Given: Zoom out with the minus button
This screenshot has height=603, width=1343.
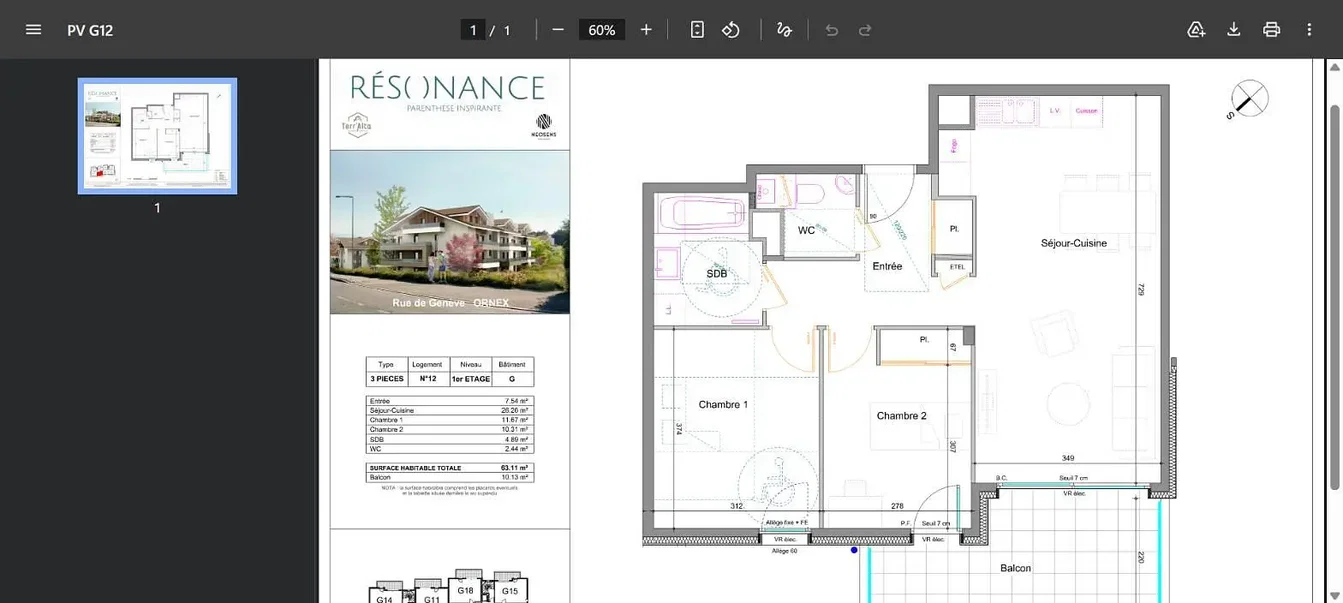Looking at the screenshot, I should pyautogui.click(x=558, y=29).
